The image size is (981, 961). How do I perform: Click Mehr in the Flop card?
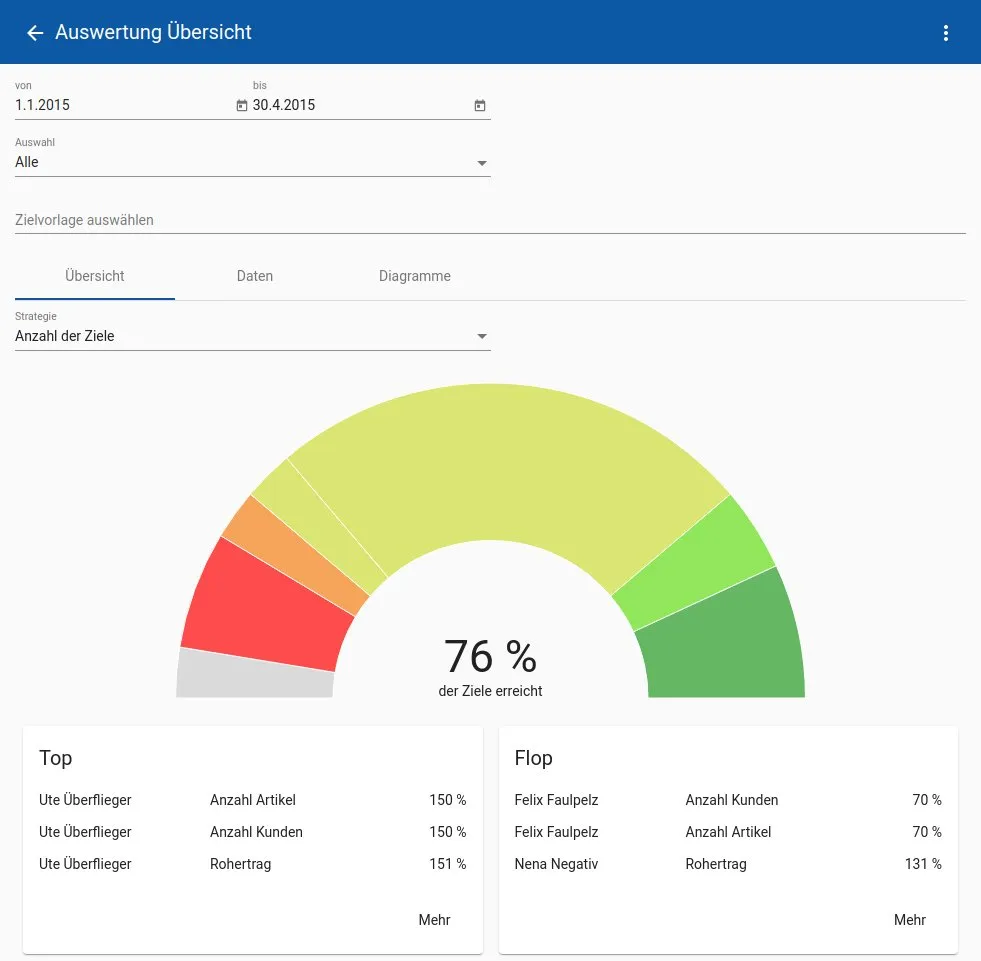[x=909, y=920]
